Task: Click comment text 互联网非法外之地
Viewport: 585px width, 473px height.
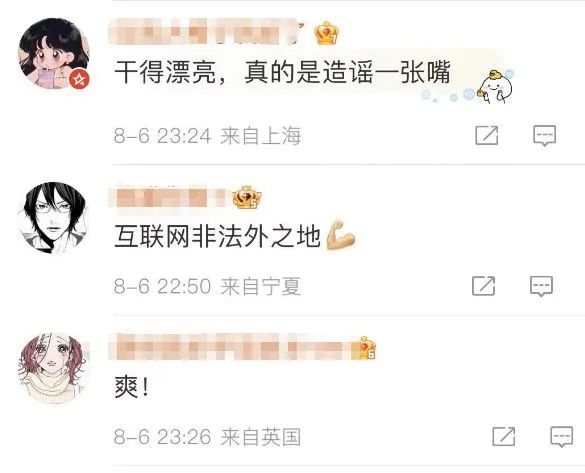Action: tap(217, 236)
